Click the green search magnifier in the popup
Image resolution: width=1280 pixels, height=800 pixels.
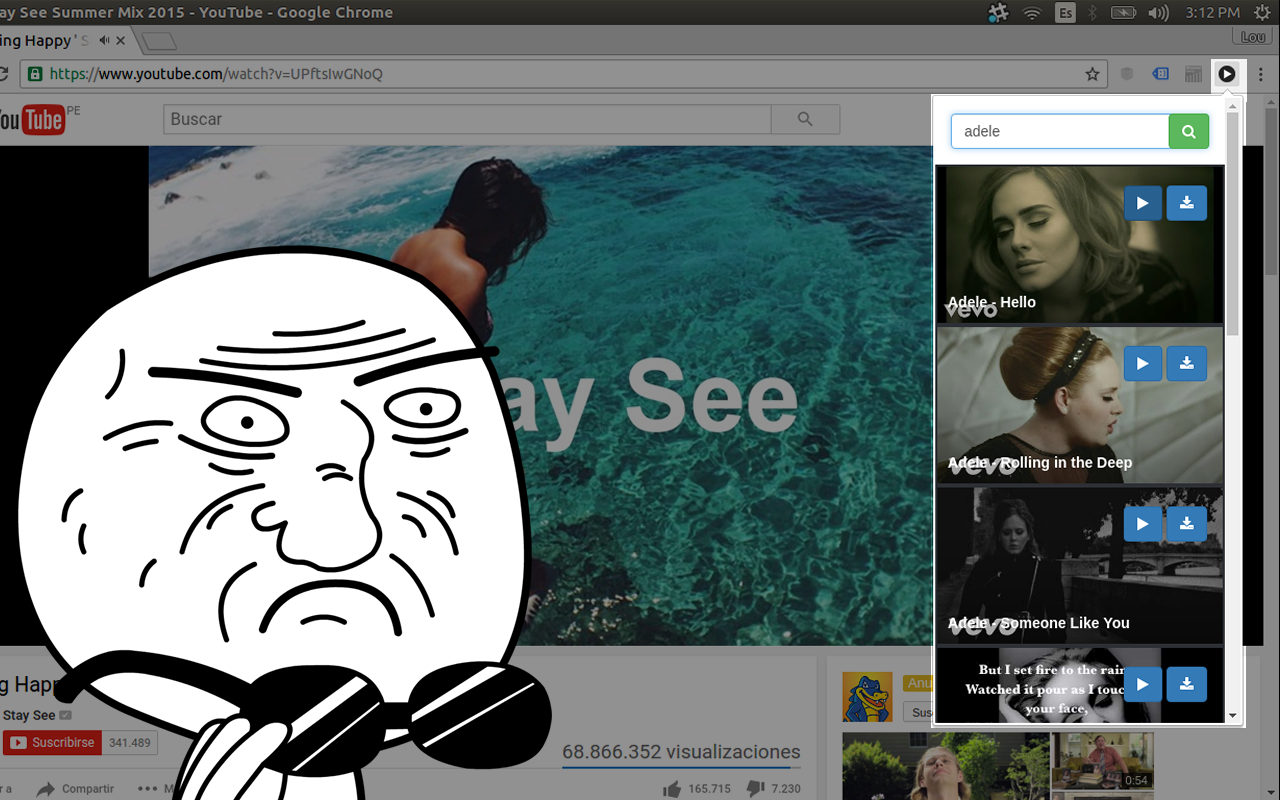coord(1188,131)
